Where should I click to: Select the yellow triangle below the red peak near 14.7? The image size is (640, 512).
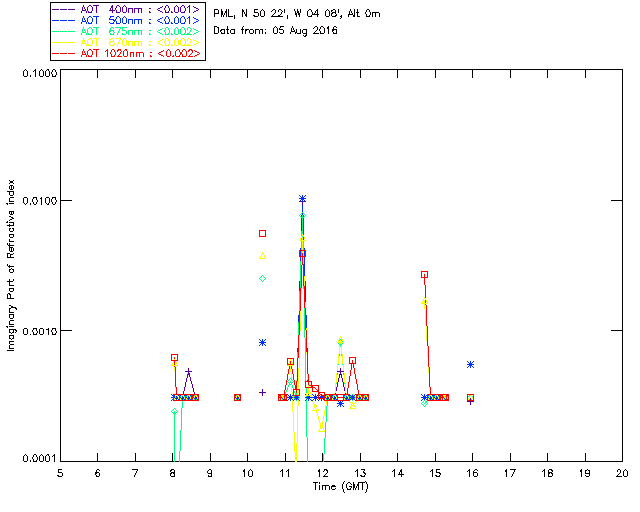(x=424, y=302)
